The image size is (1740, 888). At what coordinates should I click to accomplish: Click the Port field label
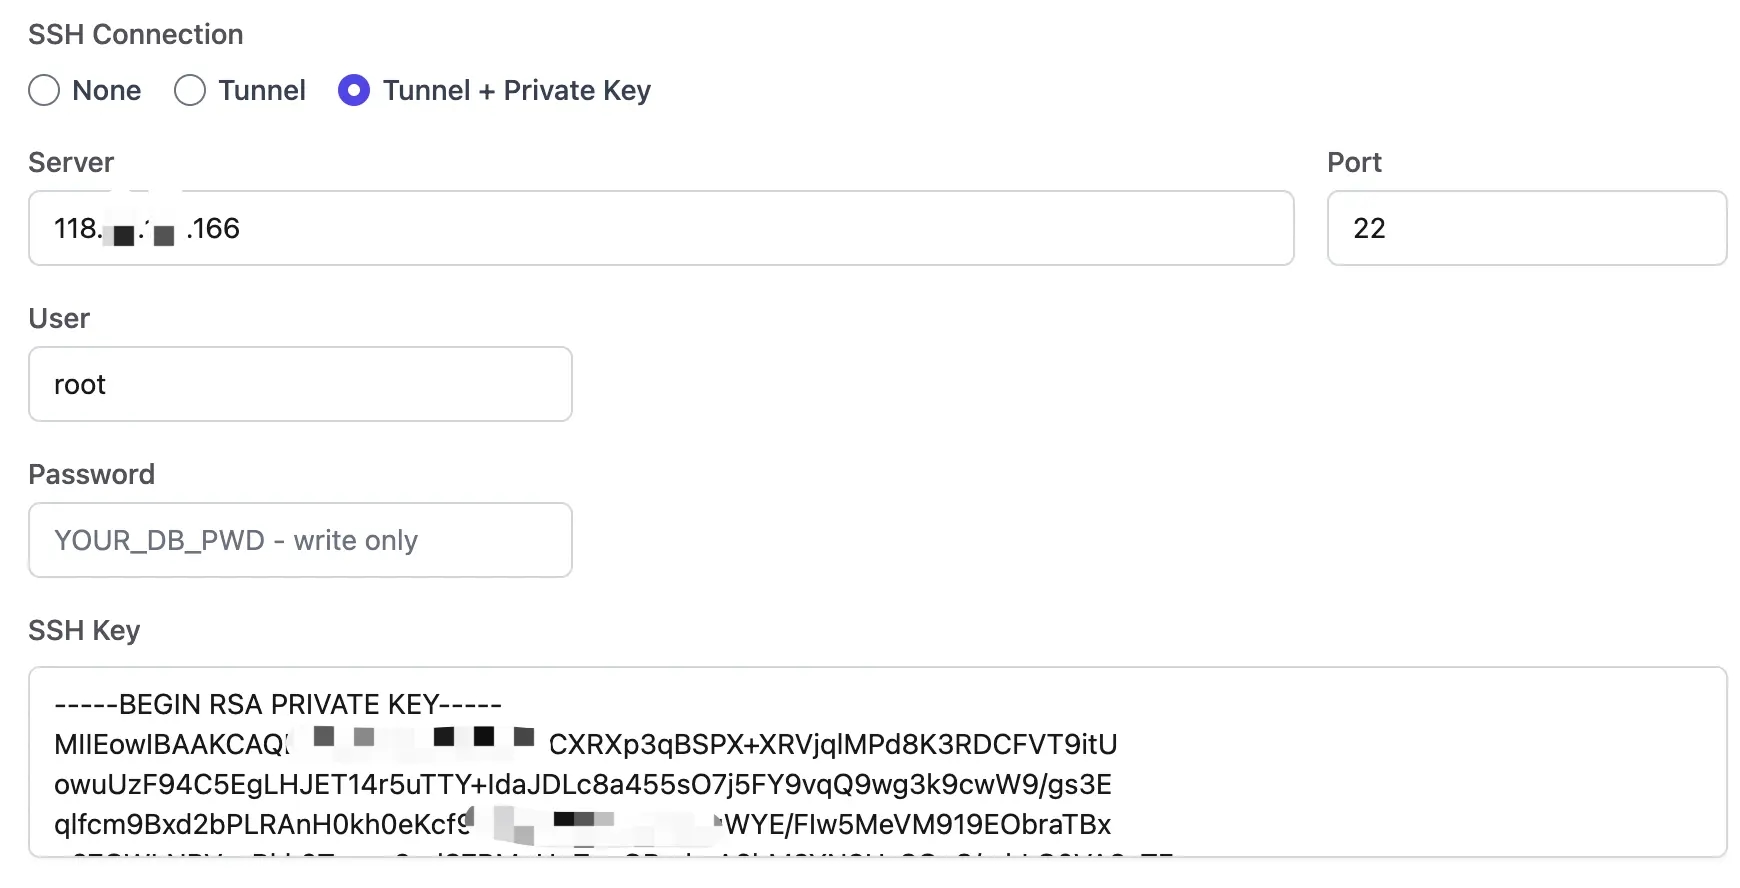(x=1354, y=162)
